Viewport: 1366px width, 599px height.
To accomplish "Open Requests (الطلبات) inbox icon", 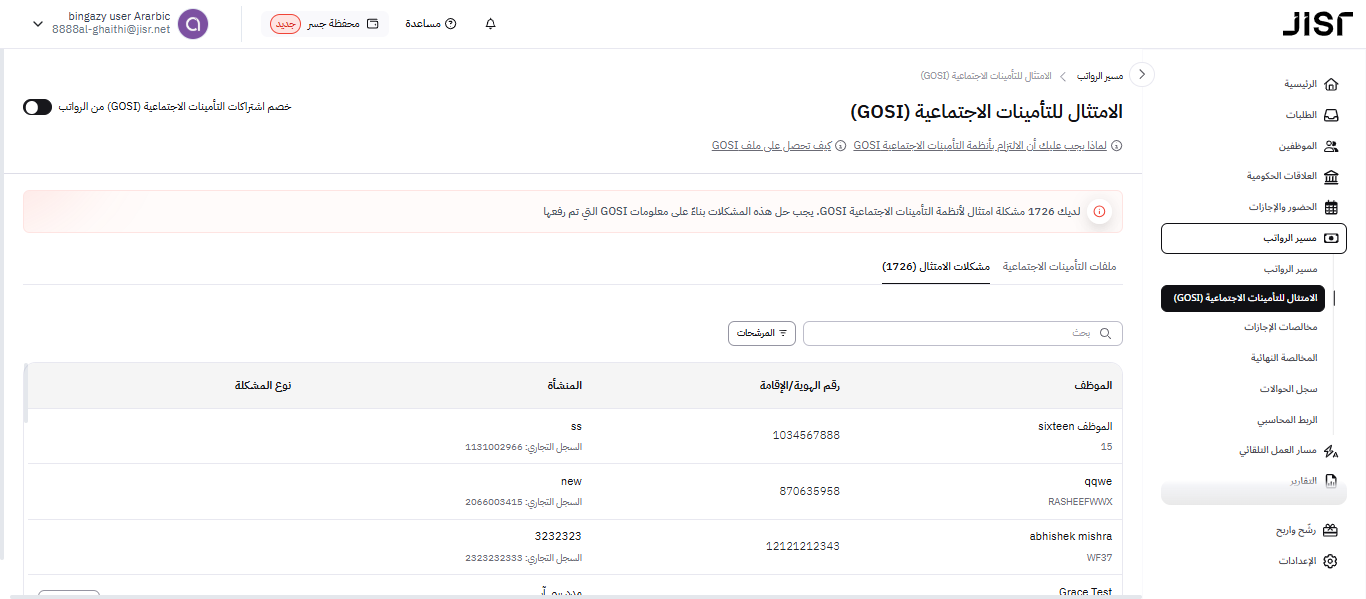I will (1330, 115).
